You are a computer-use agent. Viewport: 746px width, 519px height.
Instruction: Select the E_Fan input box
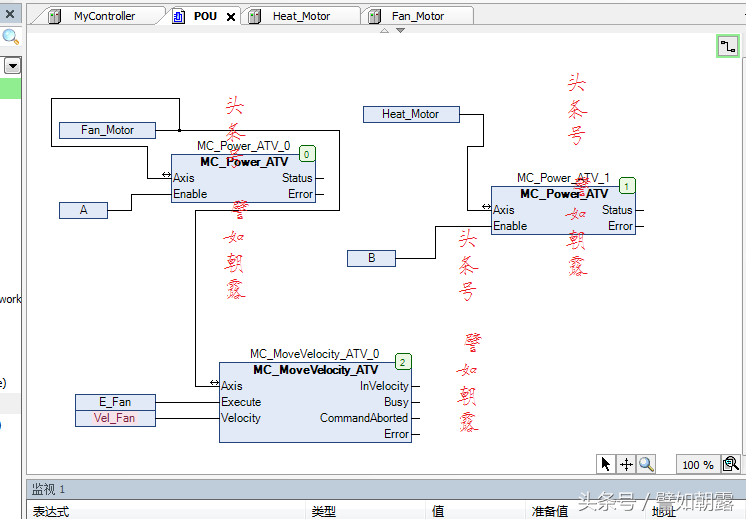115,402
